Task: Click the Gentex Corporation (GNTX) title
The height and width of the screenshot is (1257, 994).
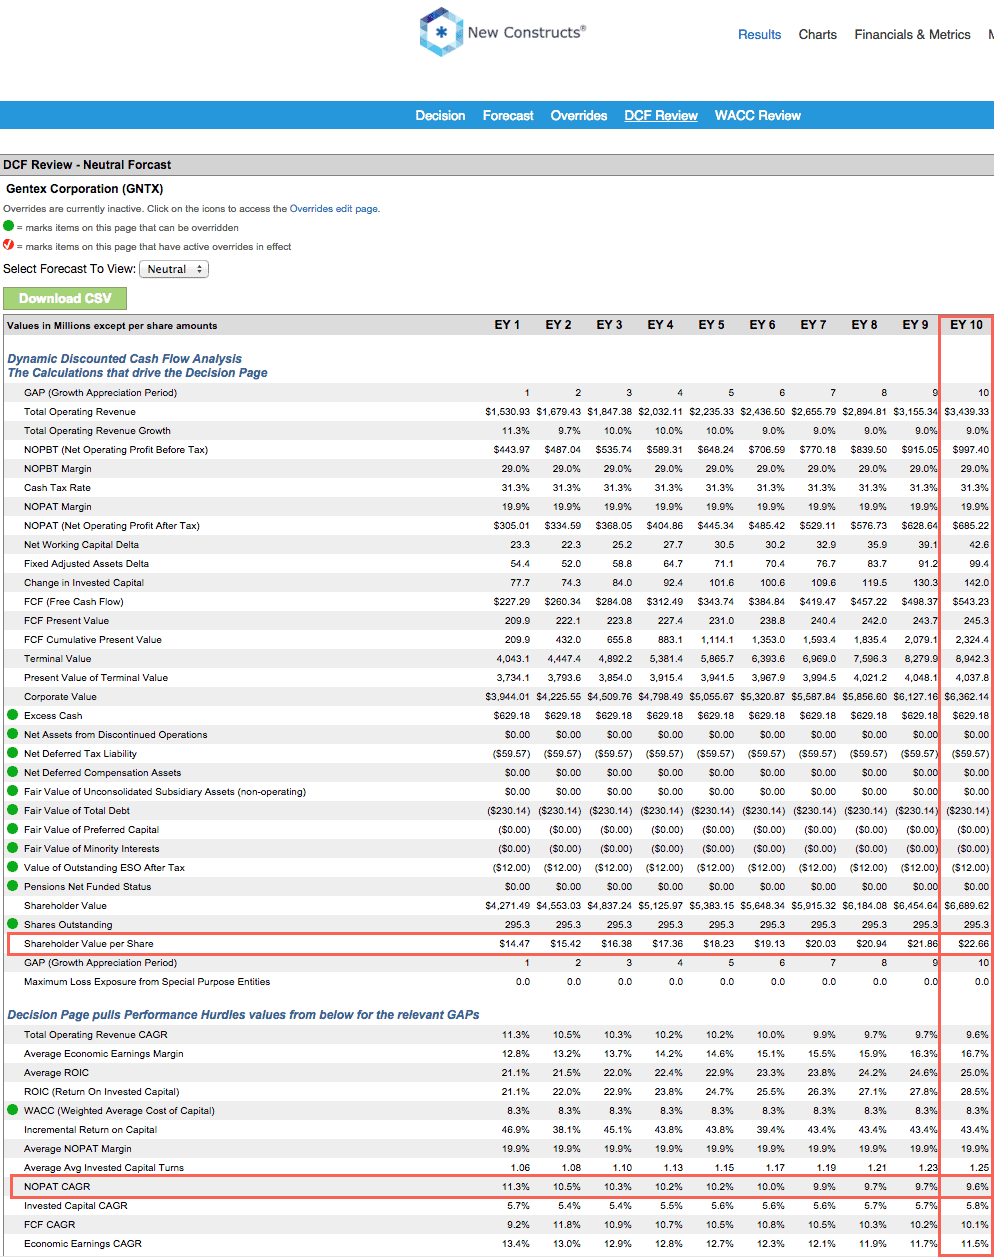Action: [85, 188]
